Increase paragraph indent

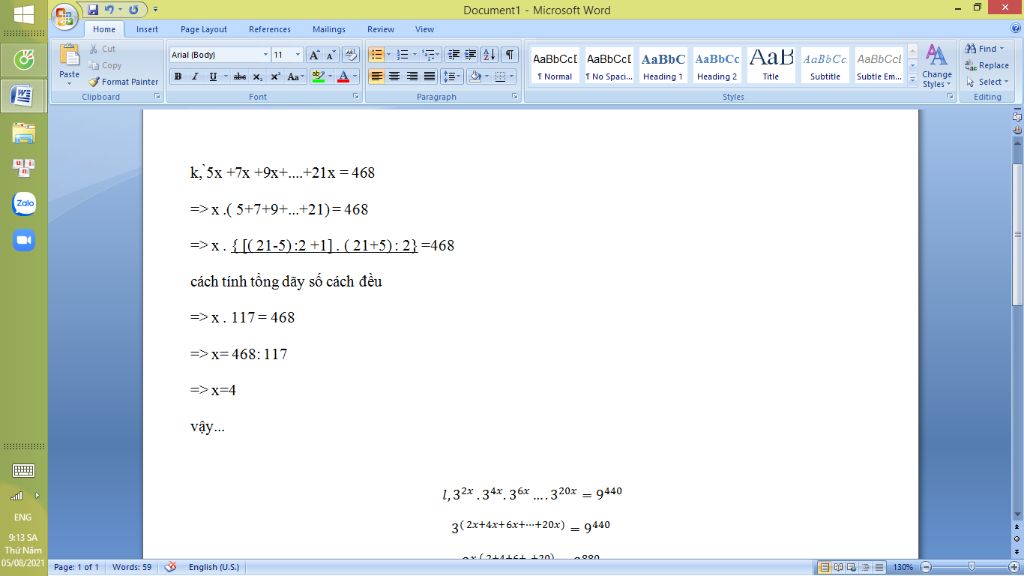470,55
